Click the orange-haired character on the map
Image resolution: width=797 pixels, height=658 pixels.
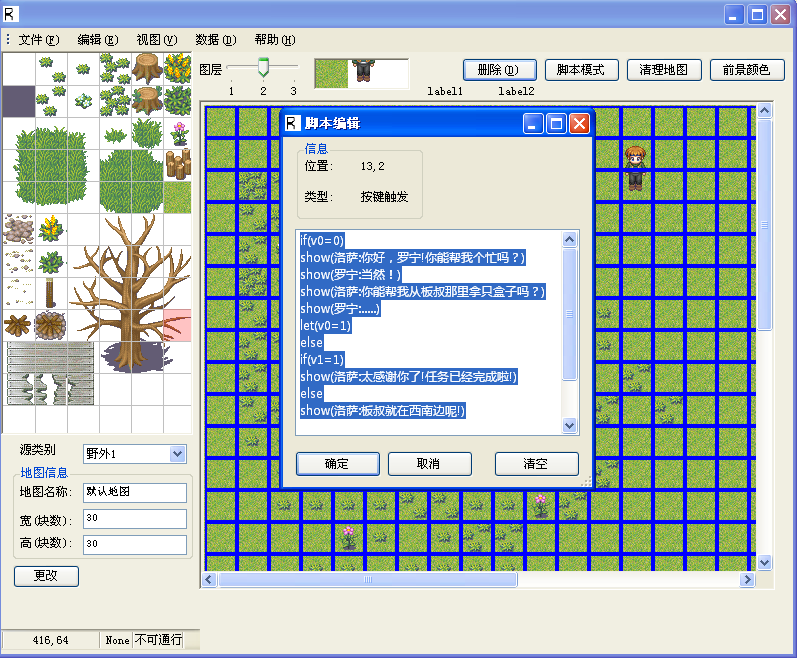(635, 168)
